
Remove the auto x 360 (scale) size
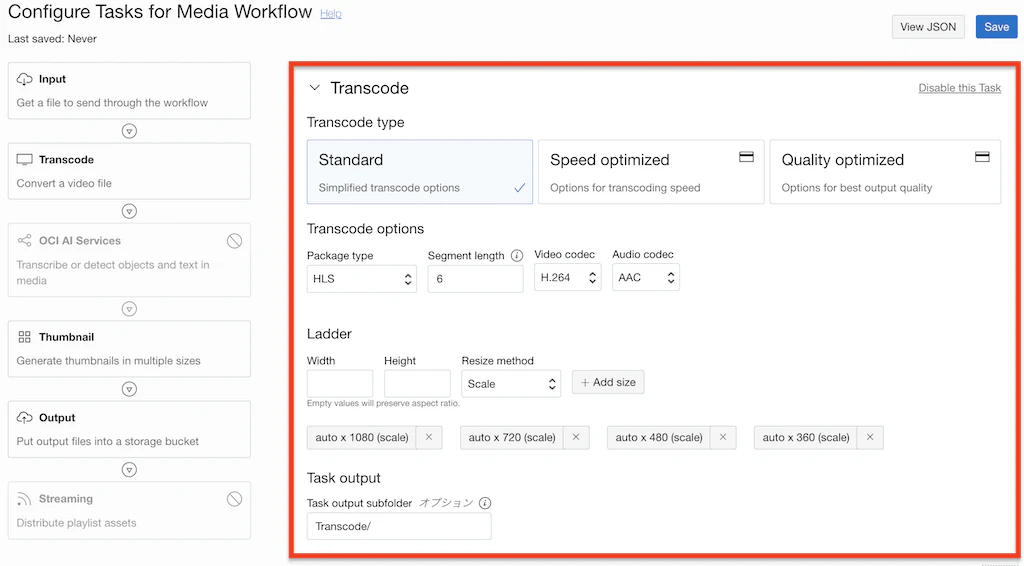(x=870, y=437)
